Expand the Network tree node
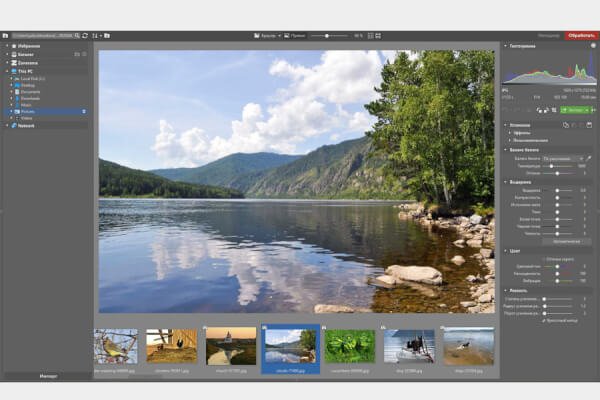This screenshot has height=400, width=600. 7,126
